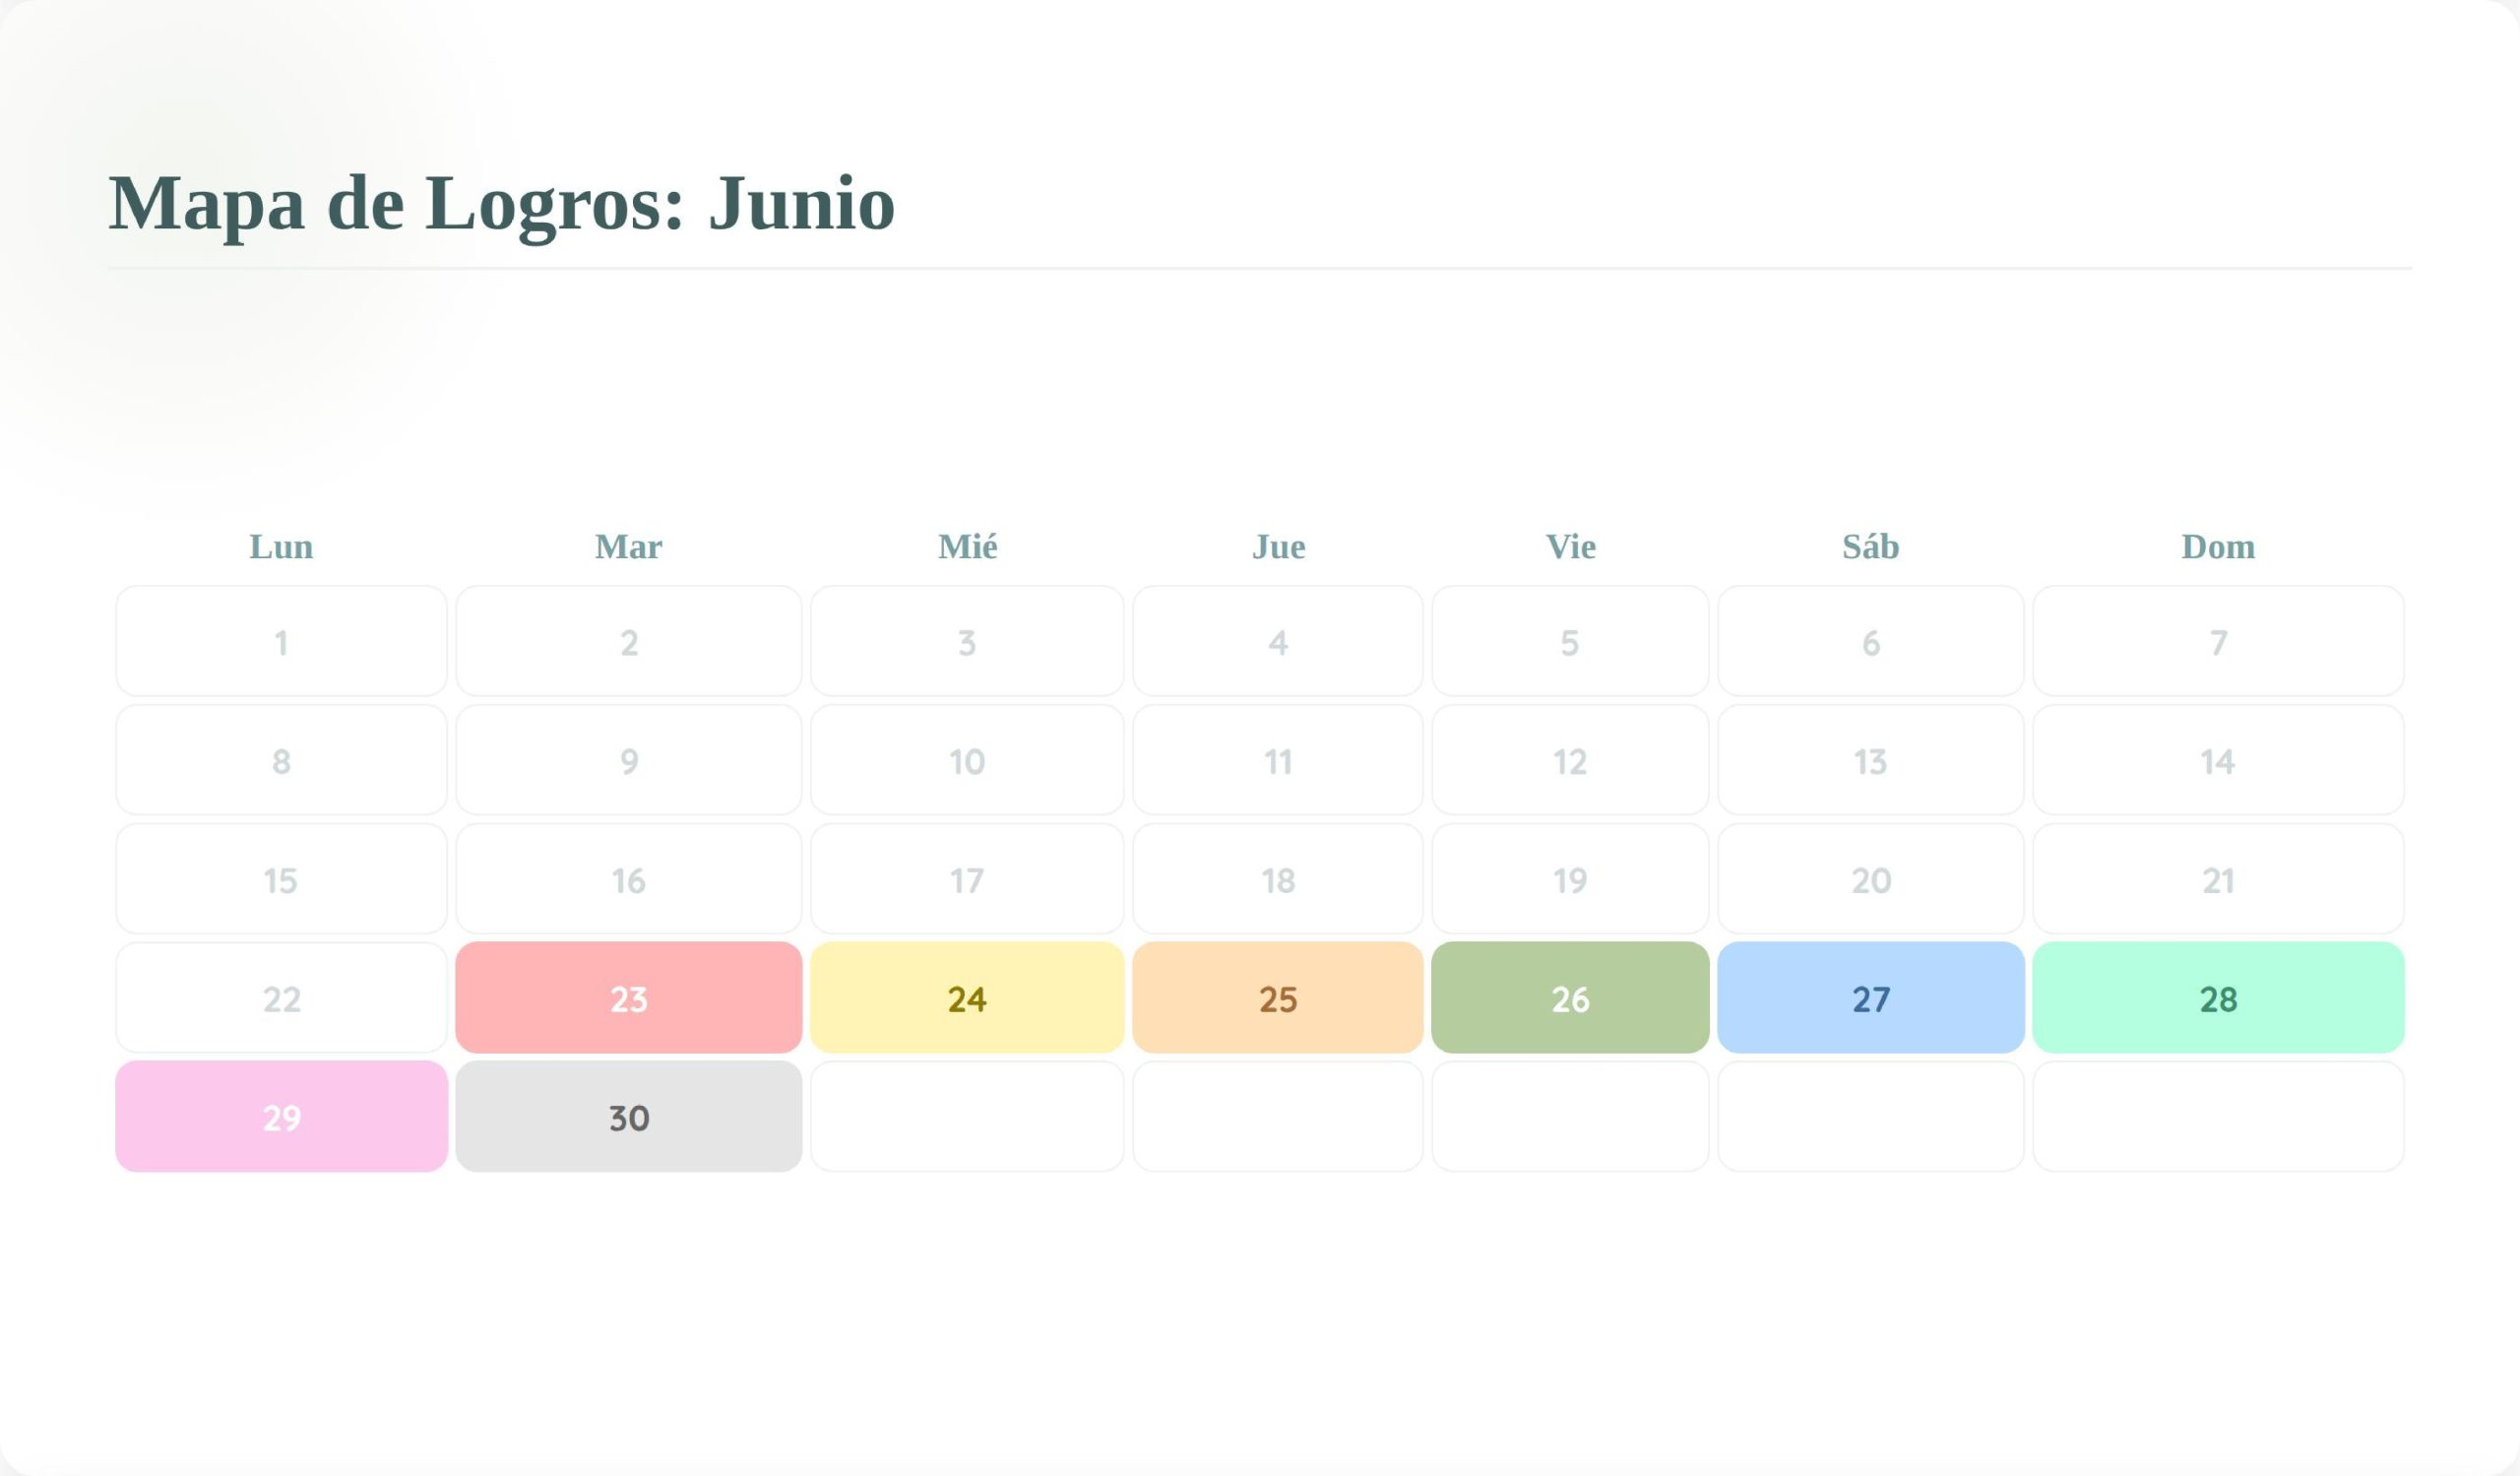Pick day 19 under Vie column
The width and height of the screenshot is (2520, 1476).
[1570, 879]
